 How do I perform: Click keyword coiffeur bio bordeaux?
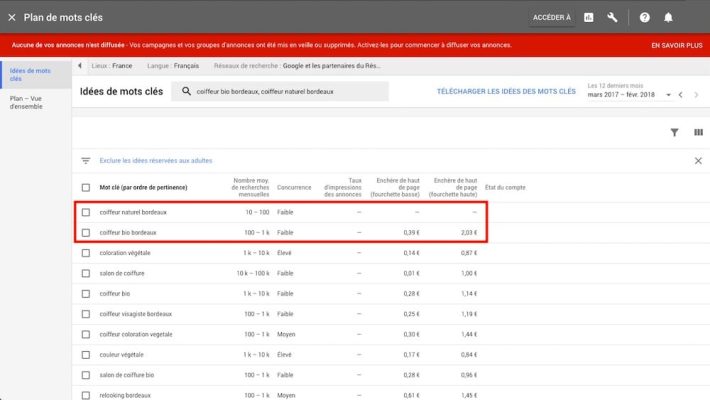pos(128,232)
